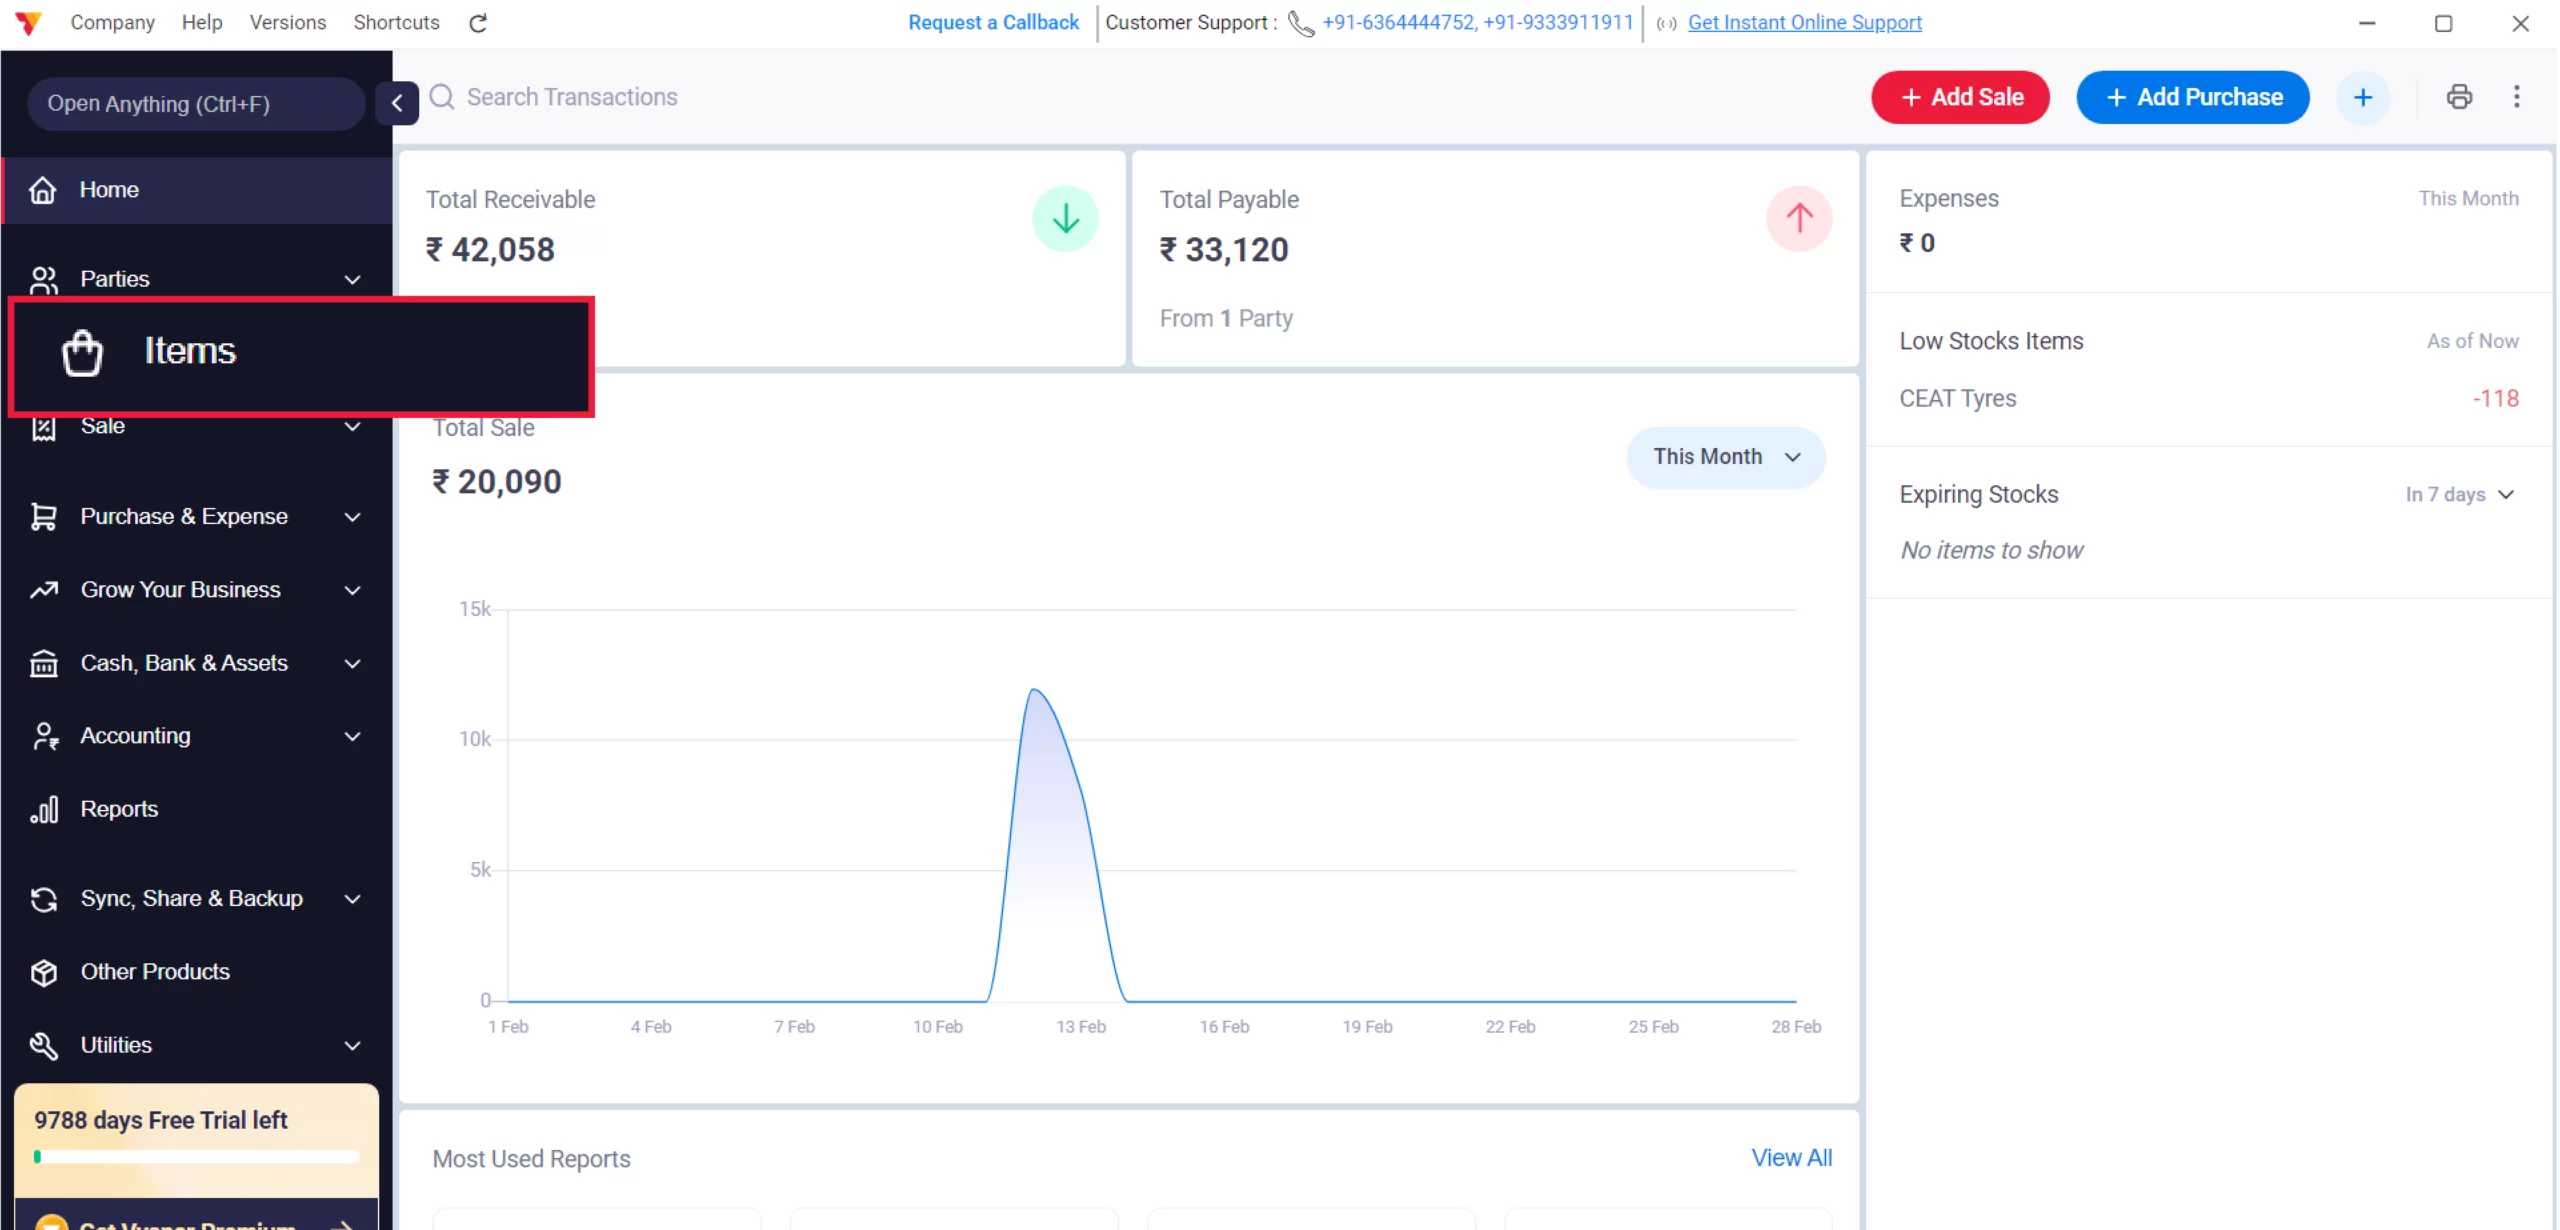Click the round plus quick-add button
This screenshot has height=1230, width=2560.
click(2362, 97)
